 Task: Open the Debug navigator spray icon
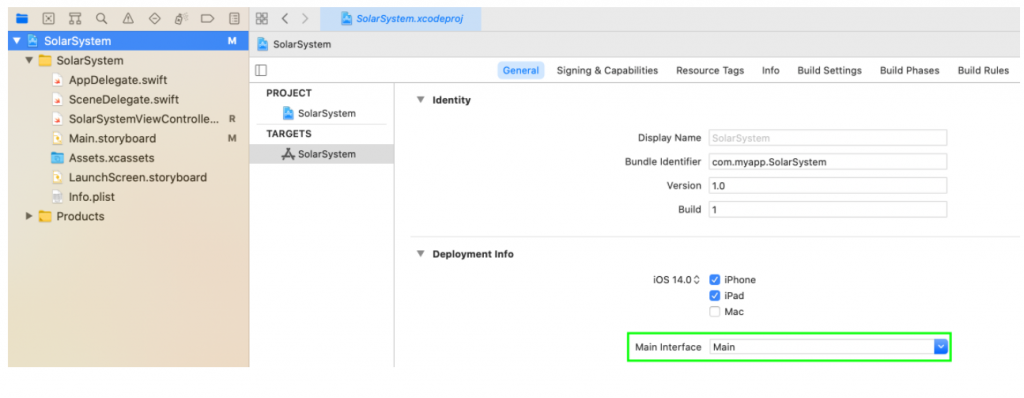(182, 18)
